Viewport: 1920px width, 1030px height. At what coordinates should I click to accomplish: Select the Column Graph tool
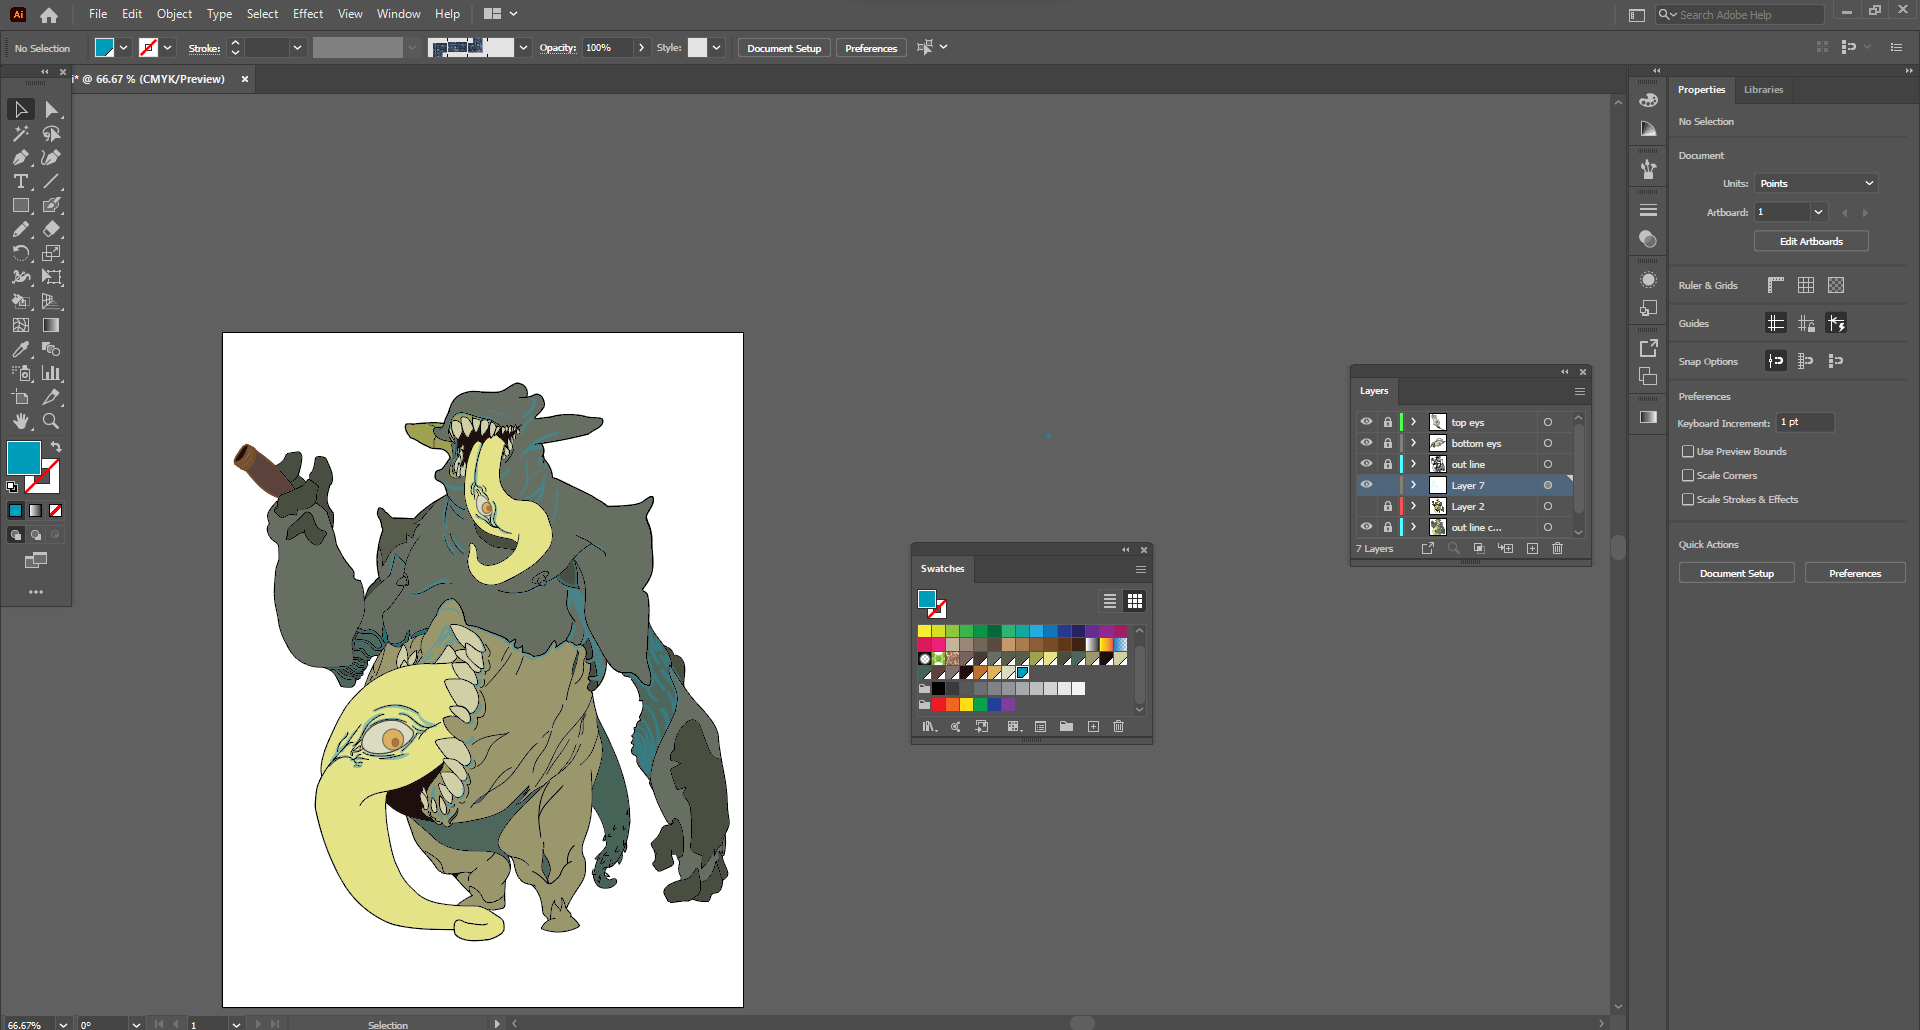[x=51, y=373]
